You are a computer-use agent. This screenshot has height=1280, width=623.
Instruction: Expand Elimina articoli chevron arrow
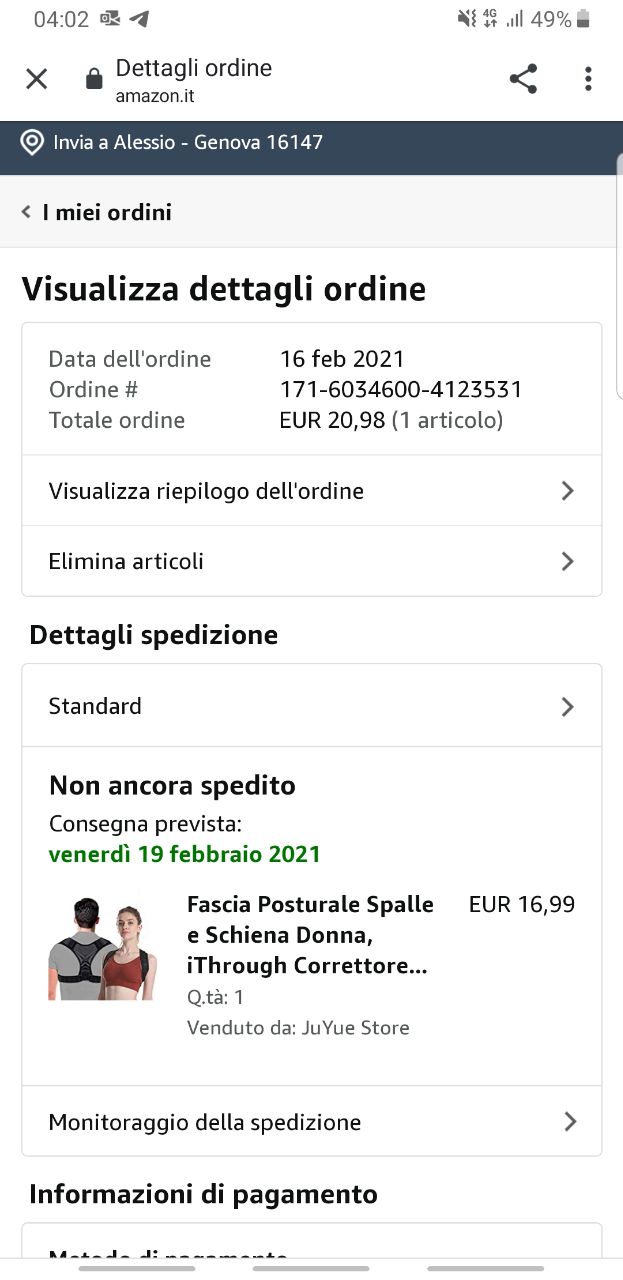click(567, 561)
